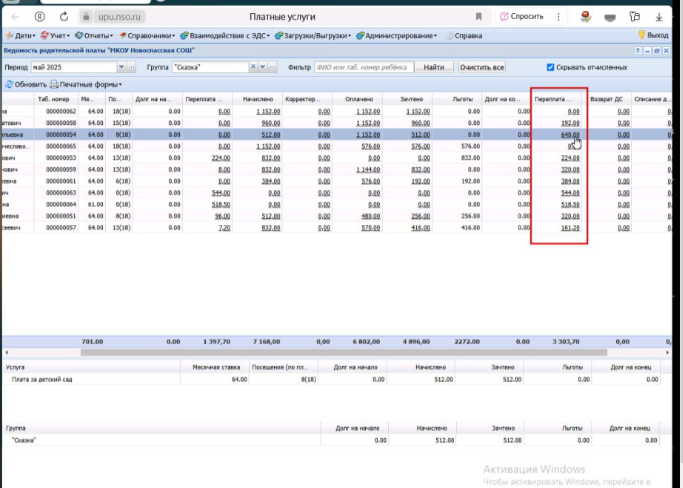683x488 pixels.
Task: Click the horizontal scrollbar of the table
Action: point(344,352)
